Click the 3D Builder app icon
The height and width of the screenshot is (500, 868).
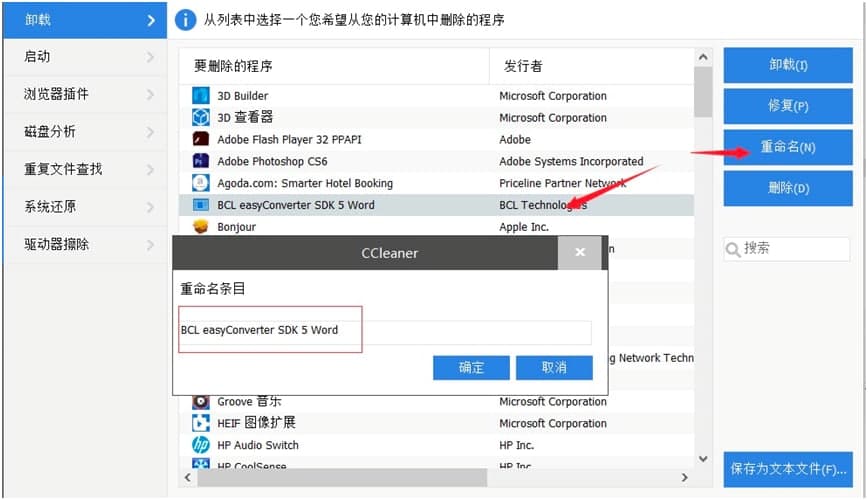200,96
